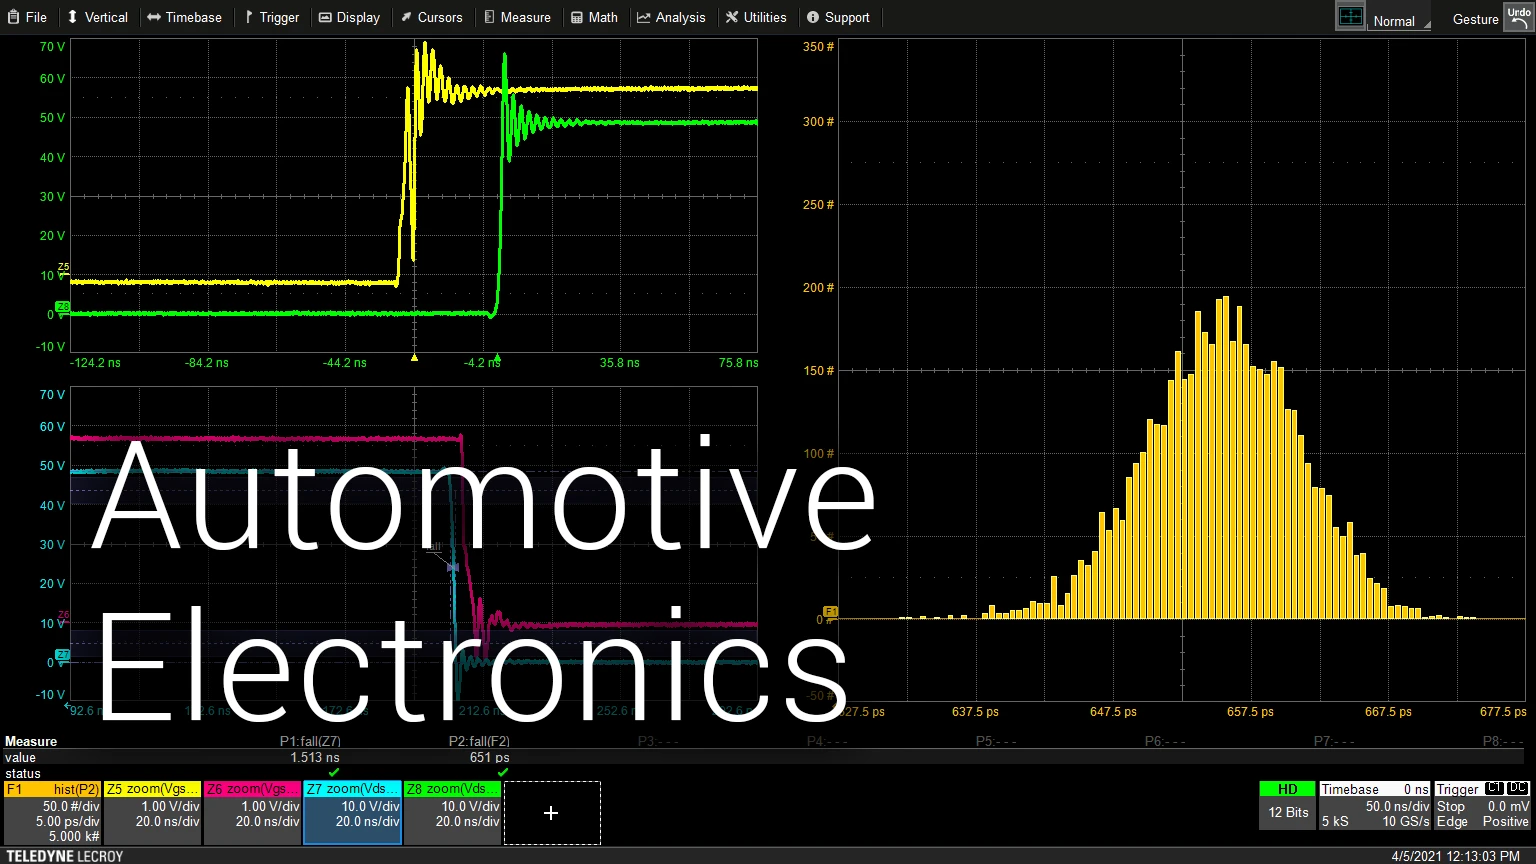Open the Analysis menu

(671, 17)
